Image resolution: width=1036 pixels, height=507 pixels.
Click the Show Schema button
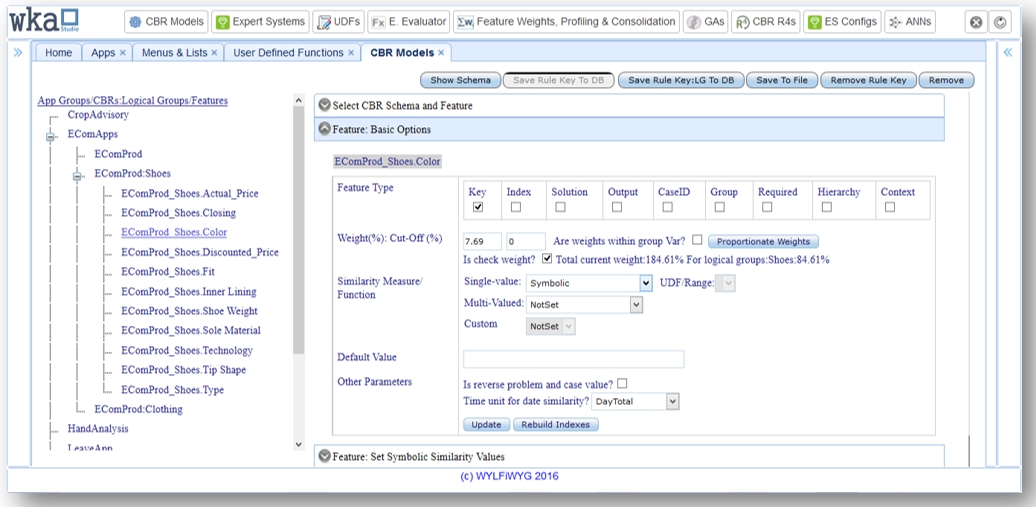pyautogui.click(x=460, y=80)
